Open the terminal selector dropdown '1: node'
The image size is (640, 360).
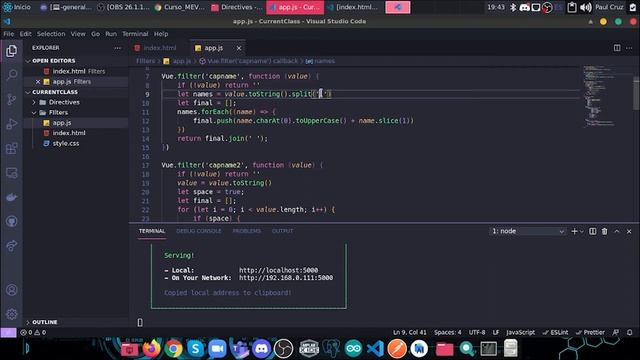point(527,231)
